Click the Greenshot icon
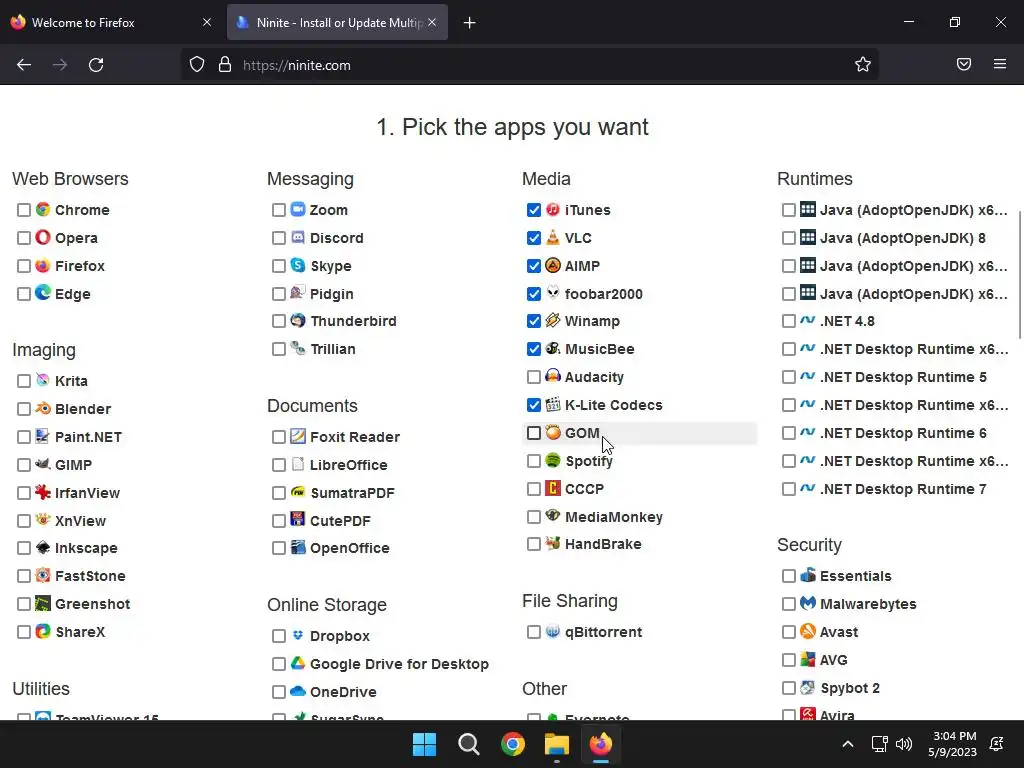Viewport: 1024px width, 768px height. click(43, 603)
